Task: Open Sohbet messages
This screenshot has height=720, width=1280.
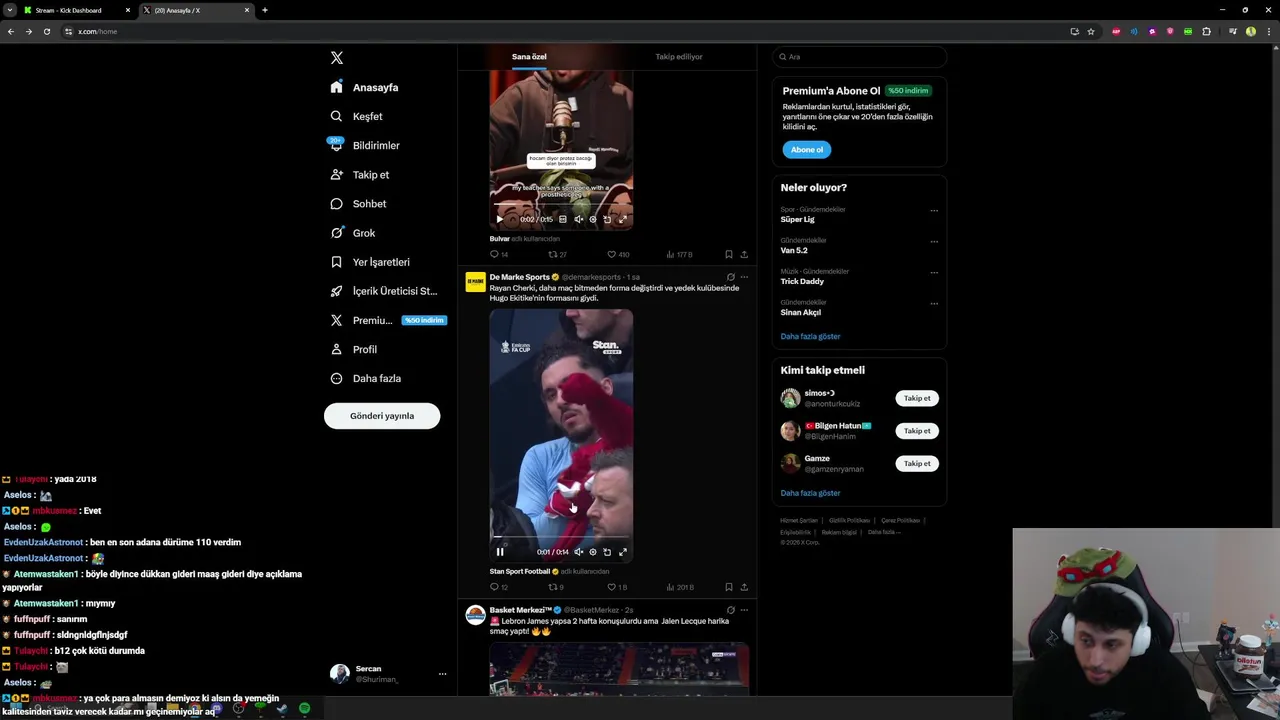Action: click(358, 203)
